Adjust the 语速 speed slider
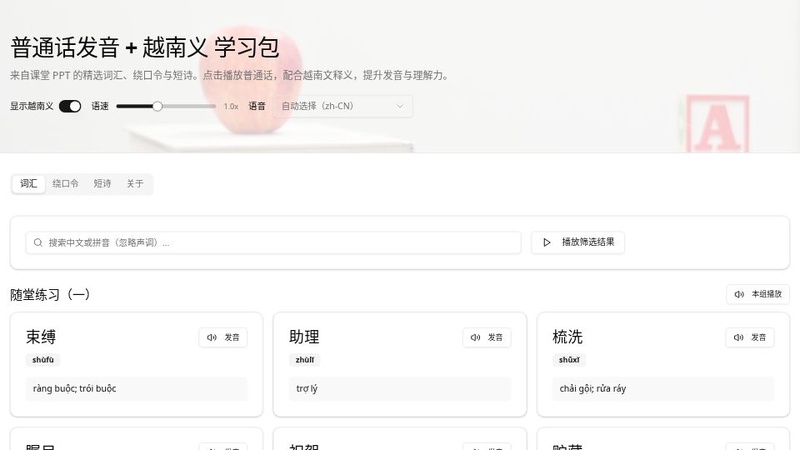Screen dimensions: 800x450 166,106
